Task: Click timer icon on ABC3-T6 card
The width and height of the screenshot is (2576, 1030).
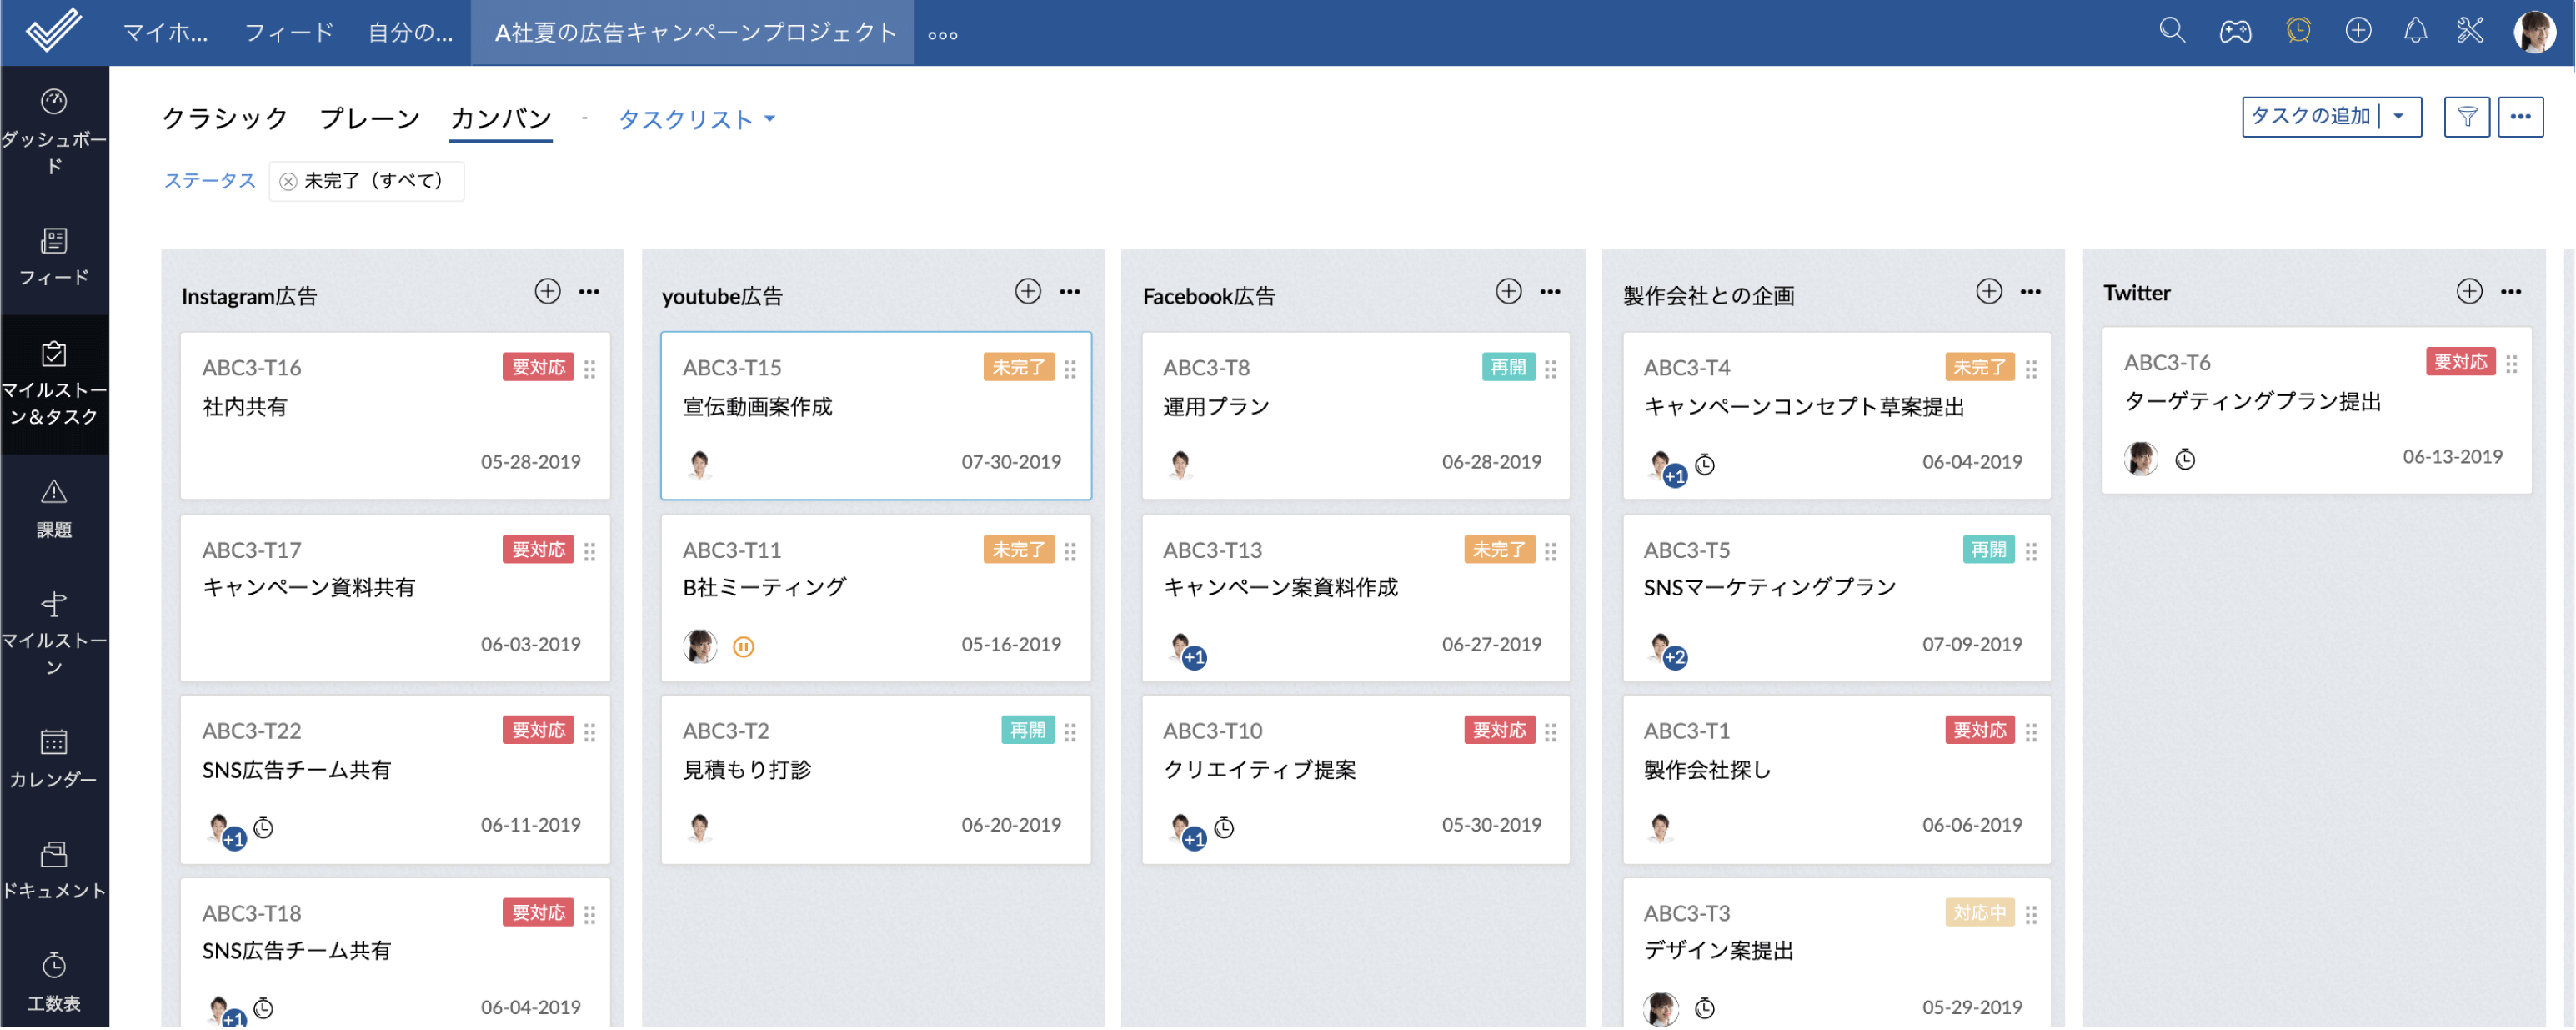Action: click(x=2185, y=459)
